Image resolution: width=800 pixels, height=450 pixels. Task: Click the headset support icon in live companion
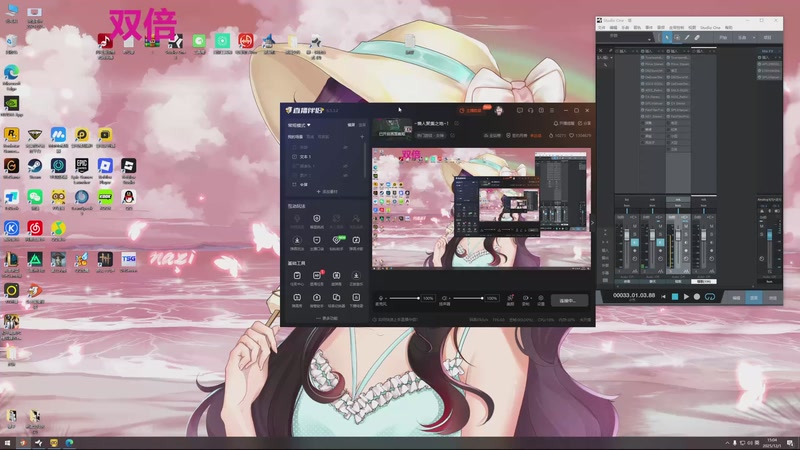(531, 110)
